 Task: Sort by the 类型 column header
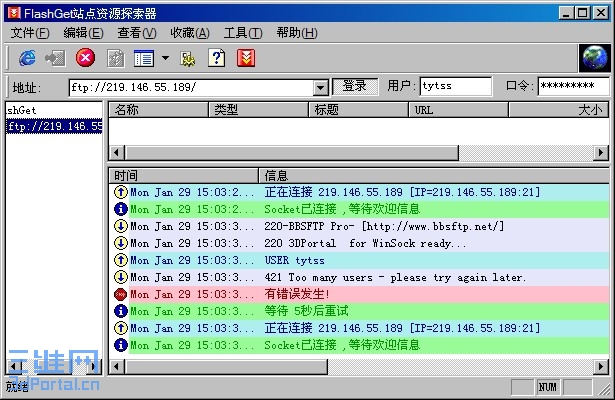[x=258, y=110]
